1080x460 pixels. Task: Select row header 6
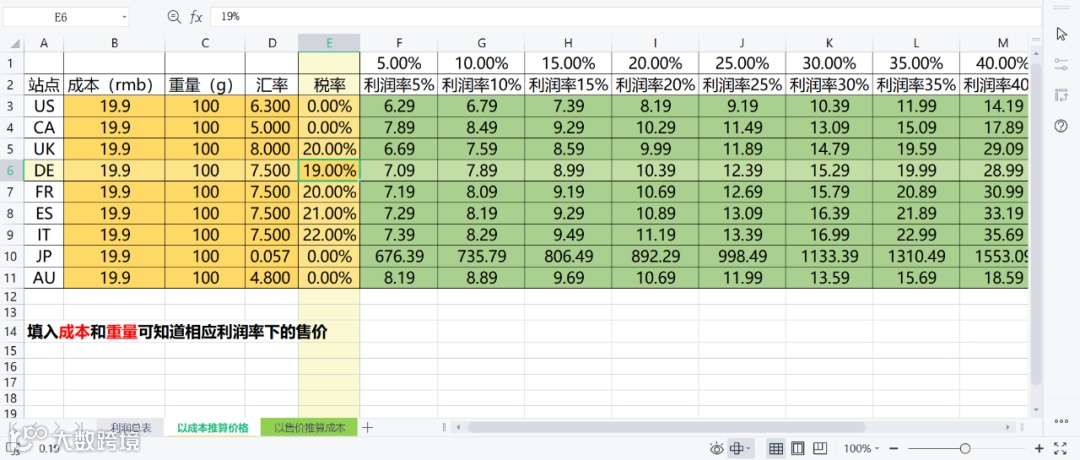(12, 171)
